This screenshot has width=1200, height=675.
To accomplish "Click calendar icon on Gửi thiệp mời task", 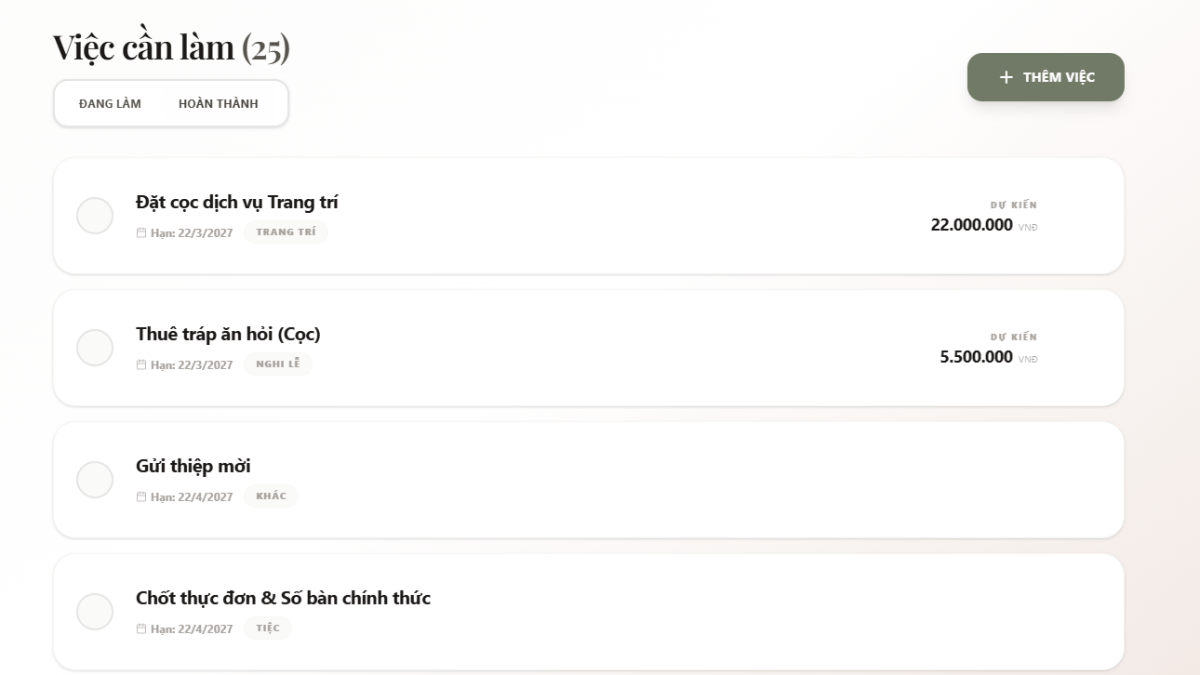I will (x=141, y=496).
